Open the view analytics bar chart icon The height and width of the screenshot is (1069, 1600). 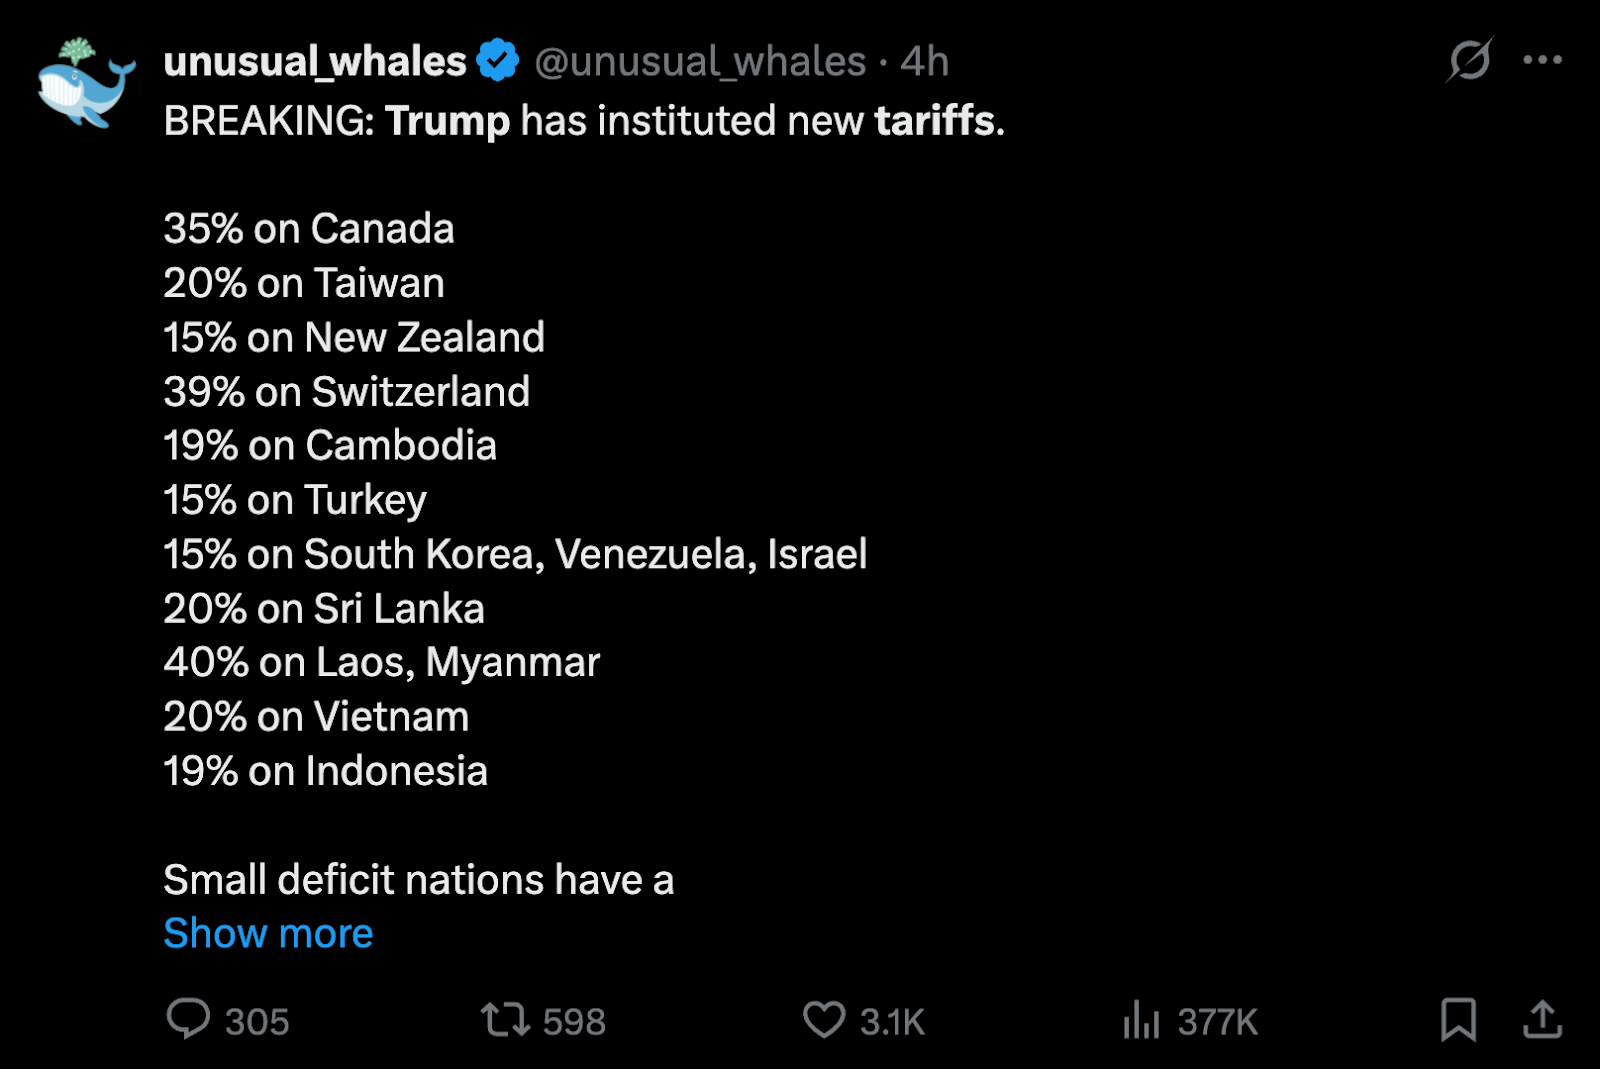point(1141,1020)
